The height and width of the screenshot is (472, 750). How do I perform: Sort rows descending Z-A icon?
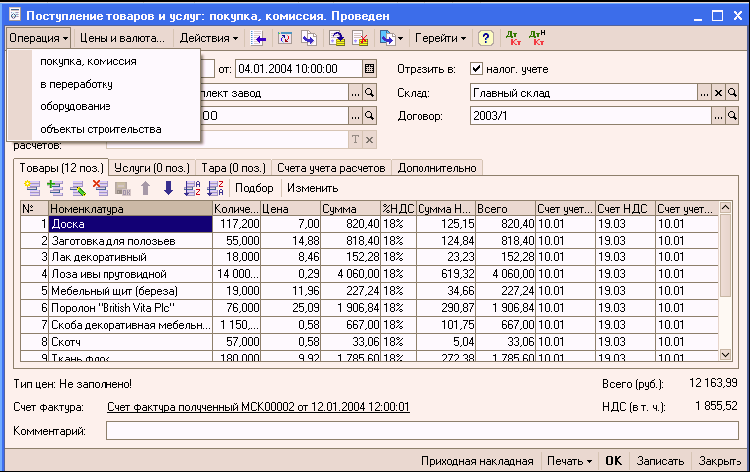[214, 187]
